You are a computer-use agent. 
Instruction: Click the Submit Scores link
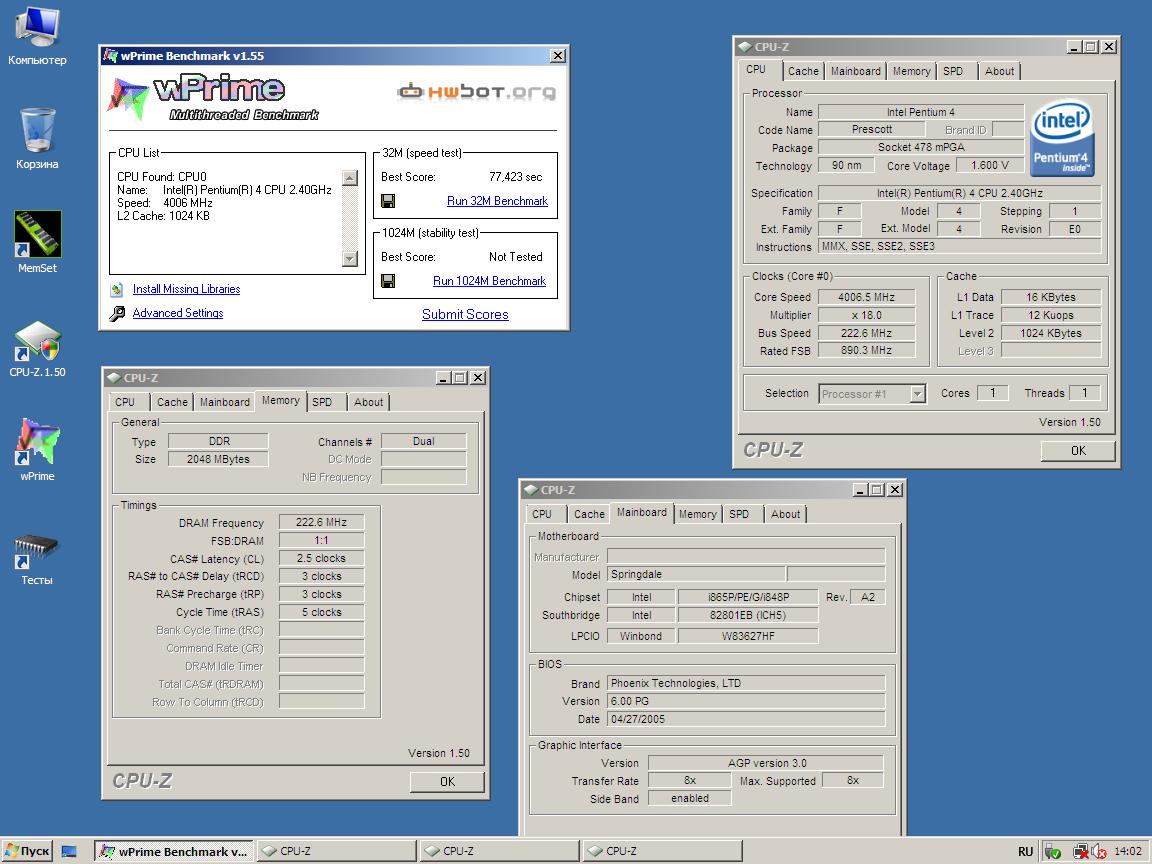pyautogui.click(x=465, y=314)
